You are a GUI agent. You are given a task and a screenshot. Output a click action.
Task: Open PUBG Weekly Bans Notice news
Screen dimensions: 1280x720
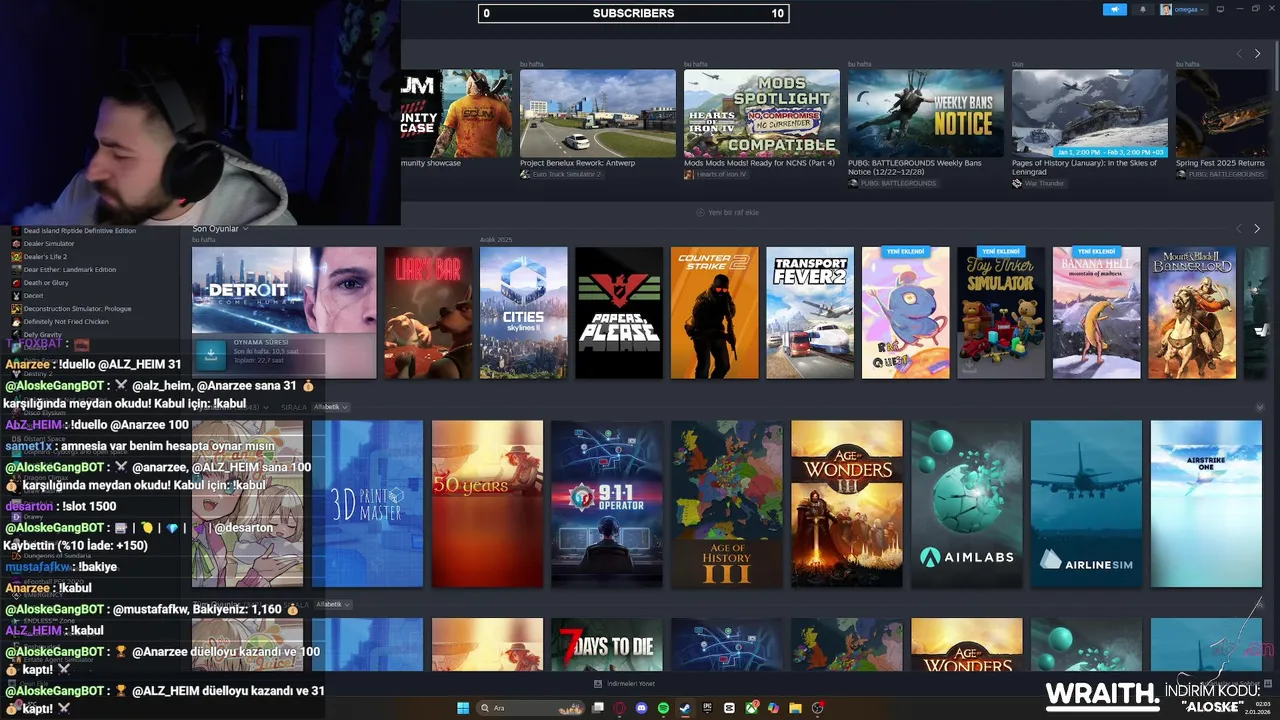[926, 113]
